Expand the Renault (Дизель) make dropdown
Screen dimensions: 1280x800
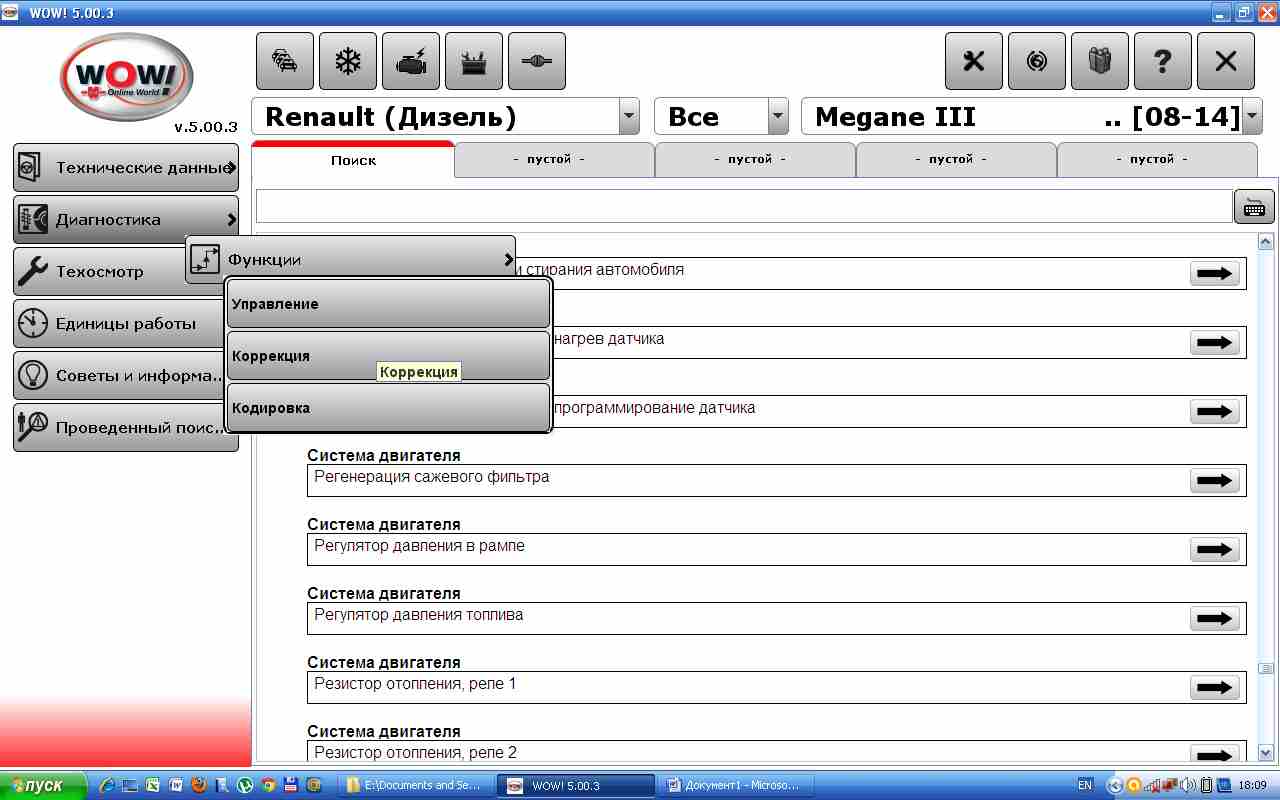[x=629, y=117]
